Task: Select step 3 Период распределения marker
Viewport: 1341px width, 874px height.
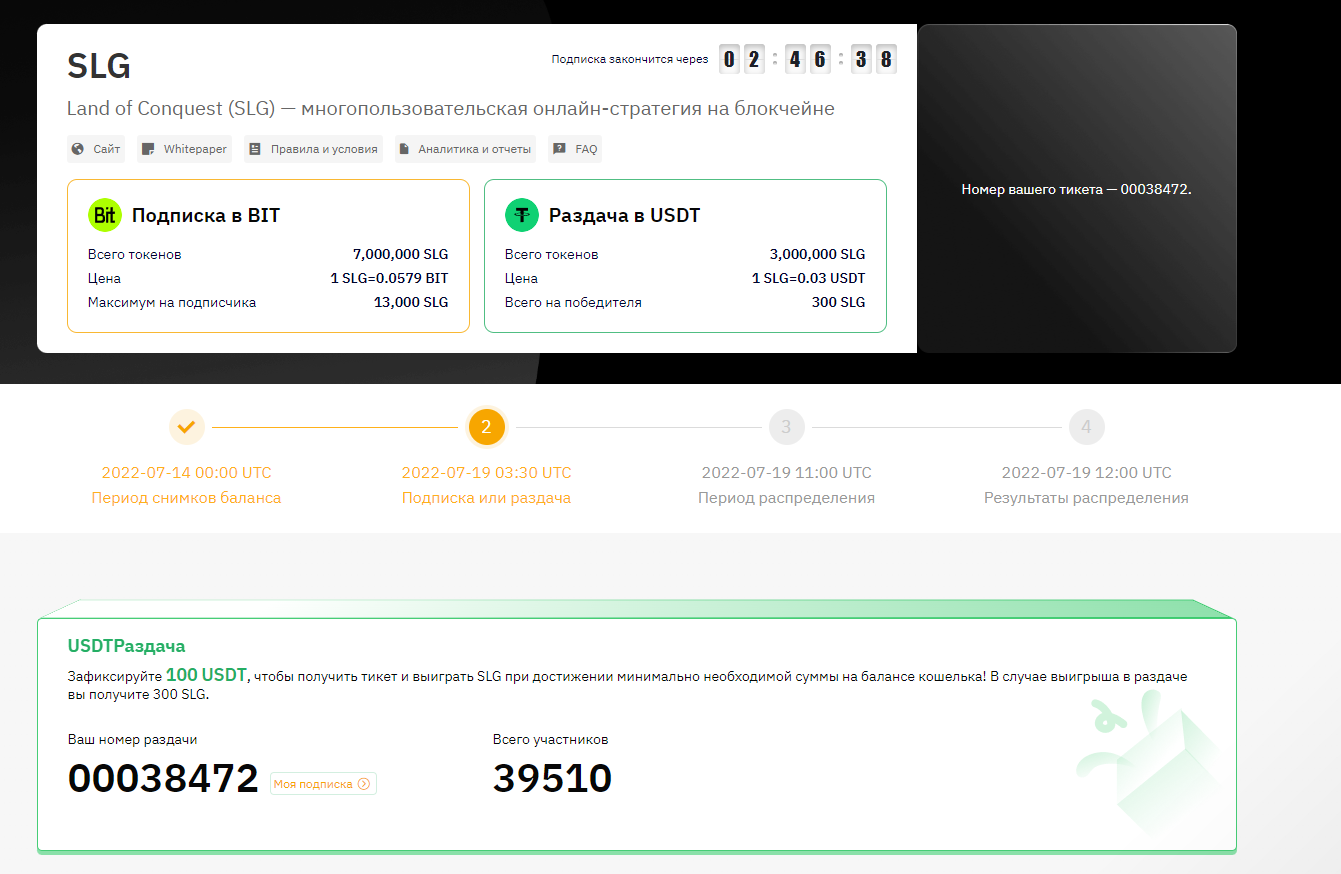Action: [x=786, y=428]
